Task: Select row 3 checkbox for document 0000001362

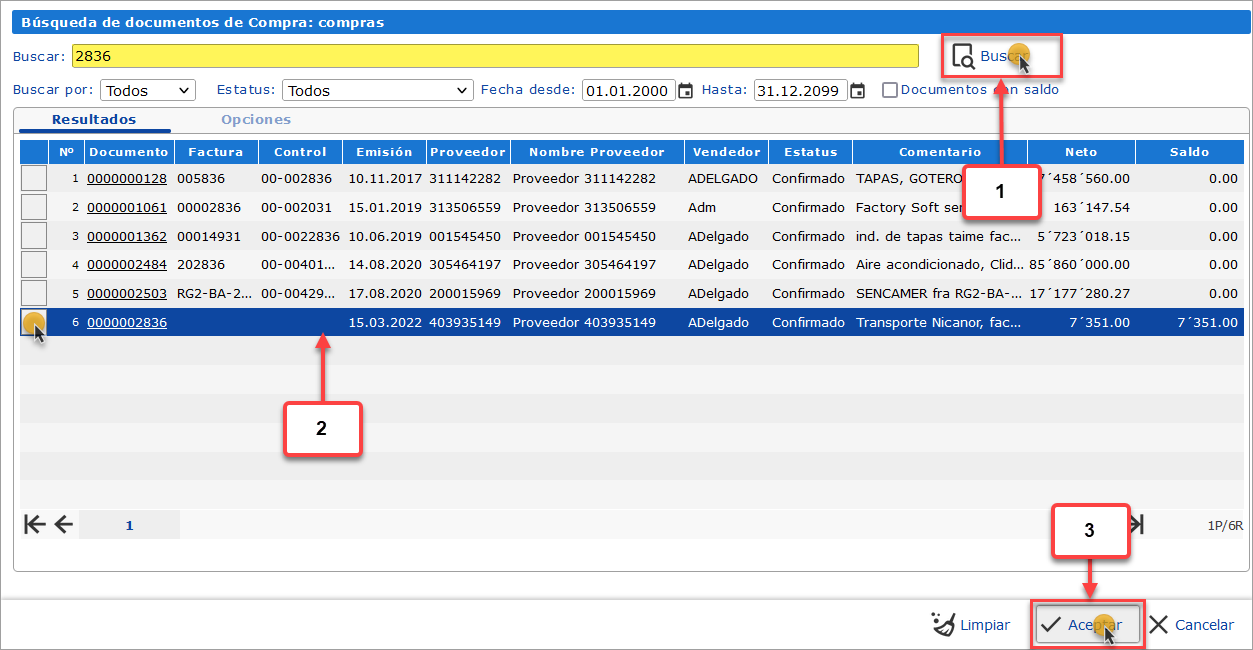Action: (x=34, y=237)
